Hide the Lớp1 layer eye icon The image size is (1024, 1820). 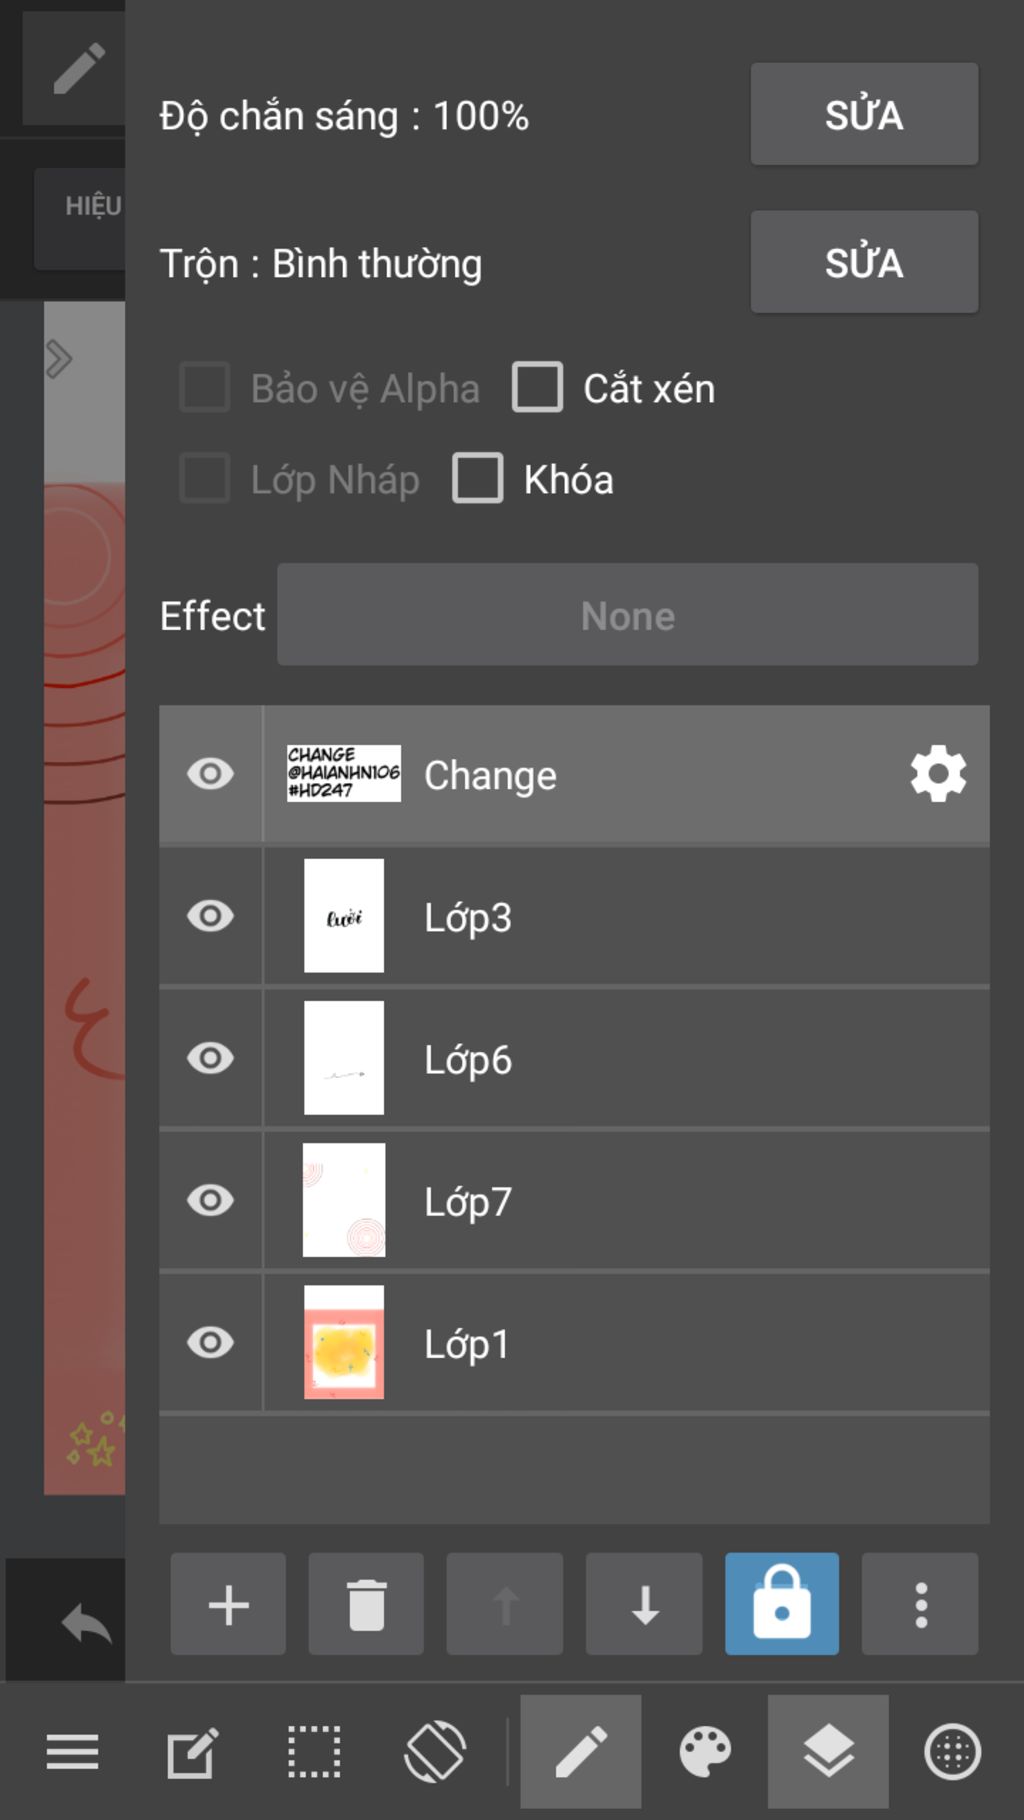[x=210, y=1342]
